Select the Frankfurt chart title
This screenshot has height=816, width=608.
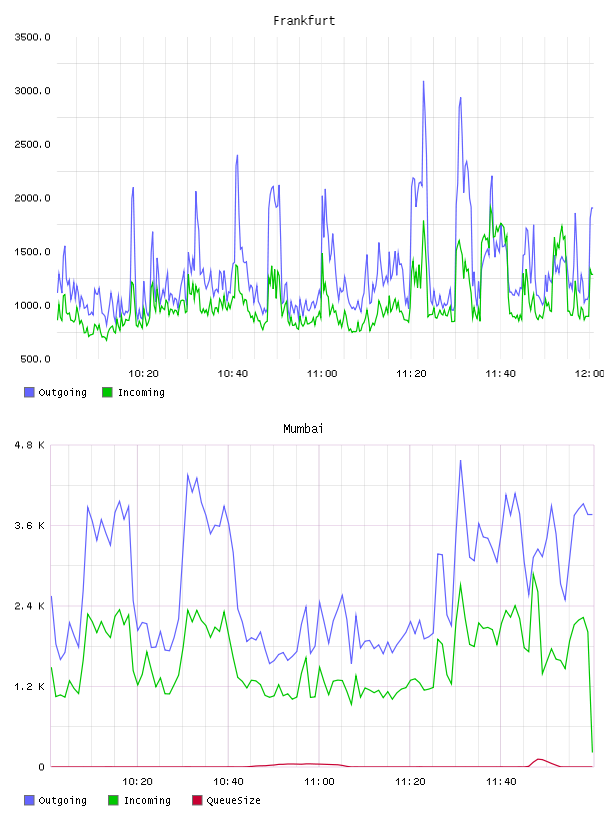tap(304, 21)
